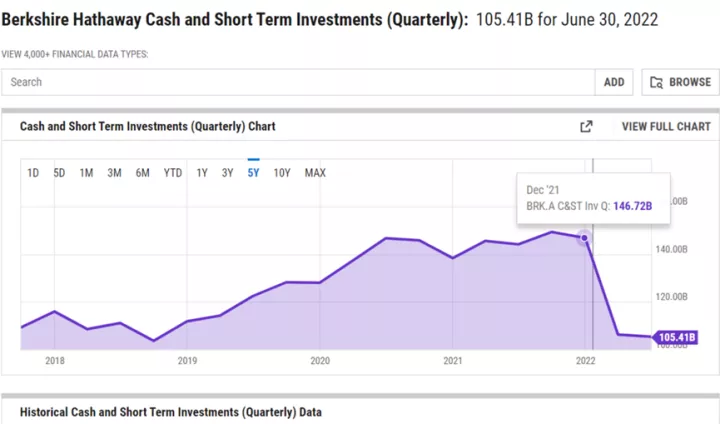
Task: Switch chart to 3M range
Action: (114, 173)
